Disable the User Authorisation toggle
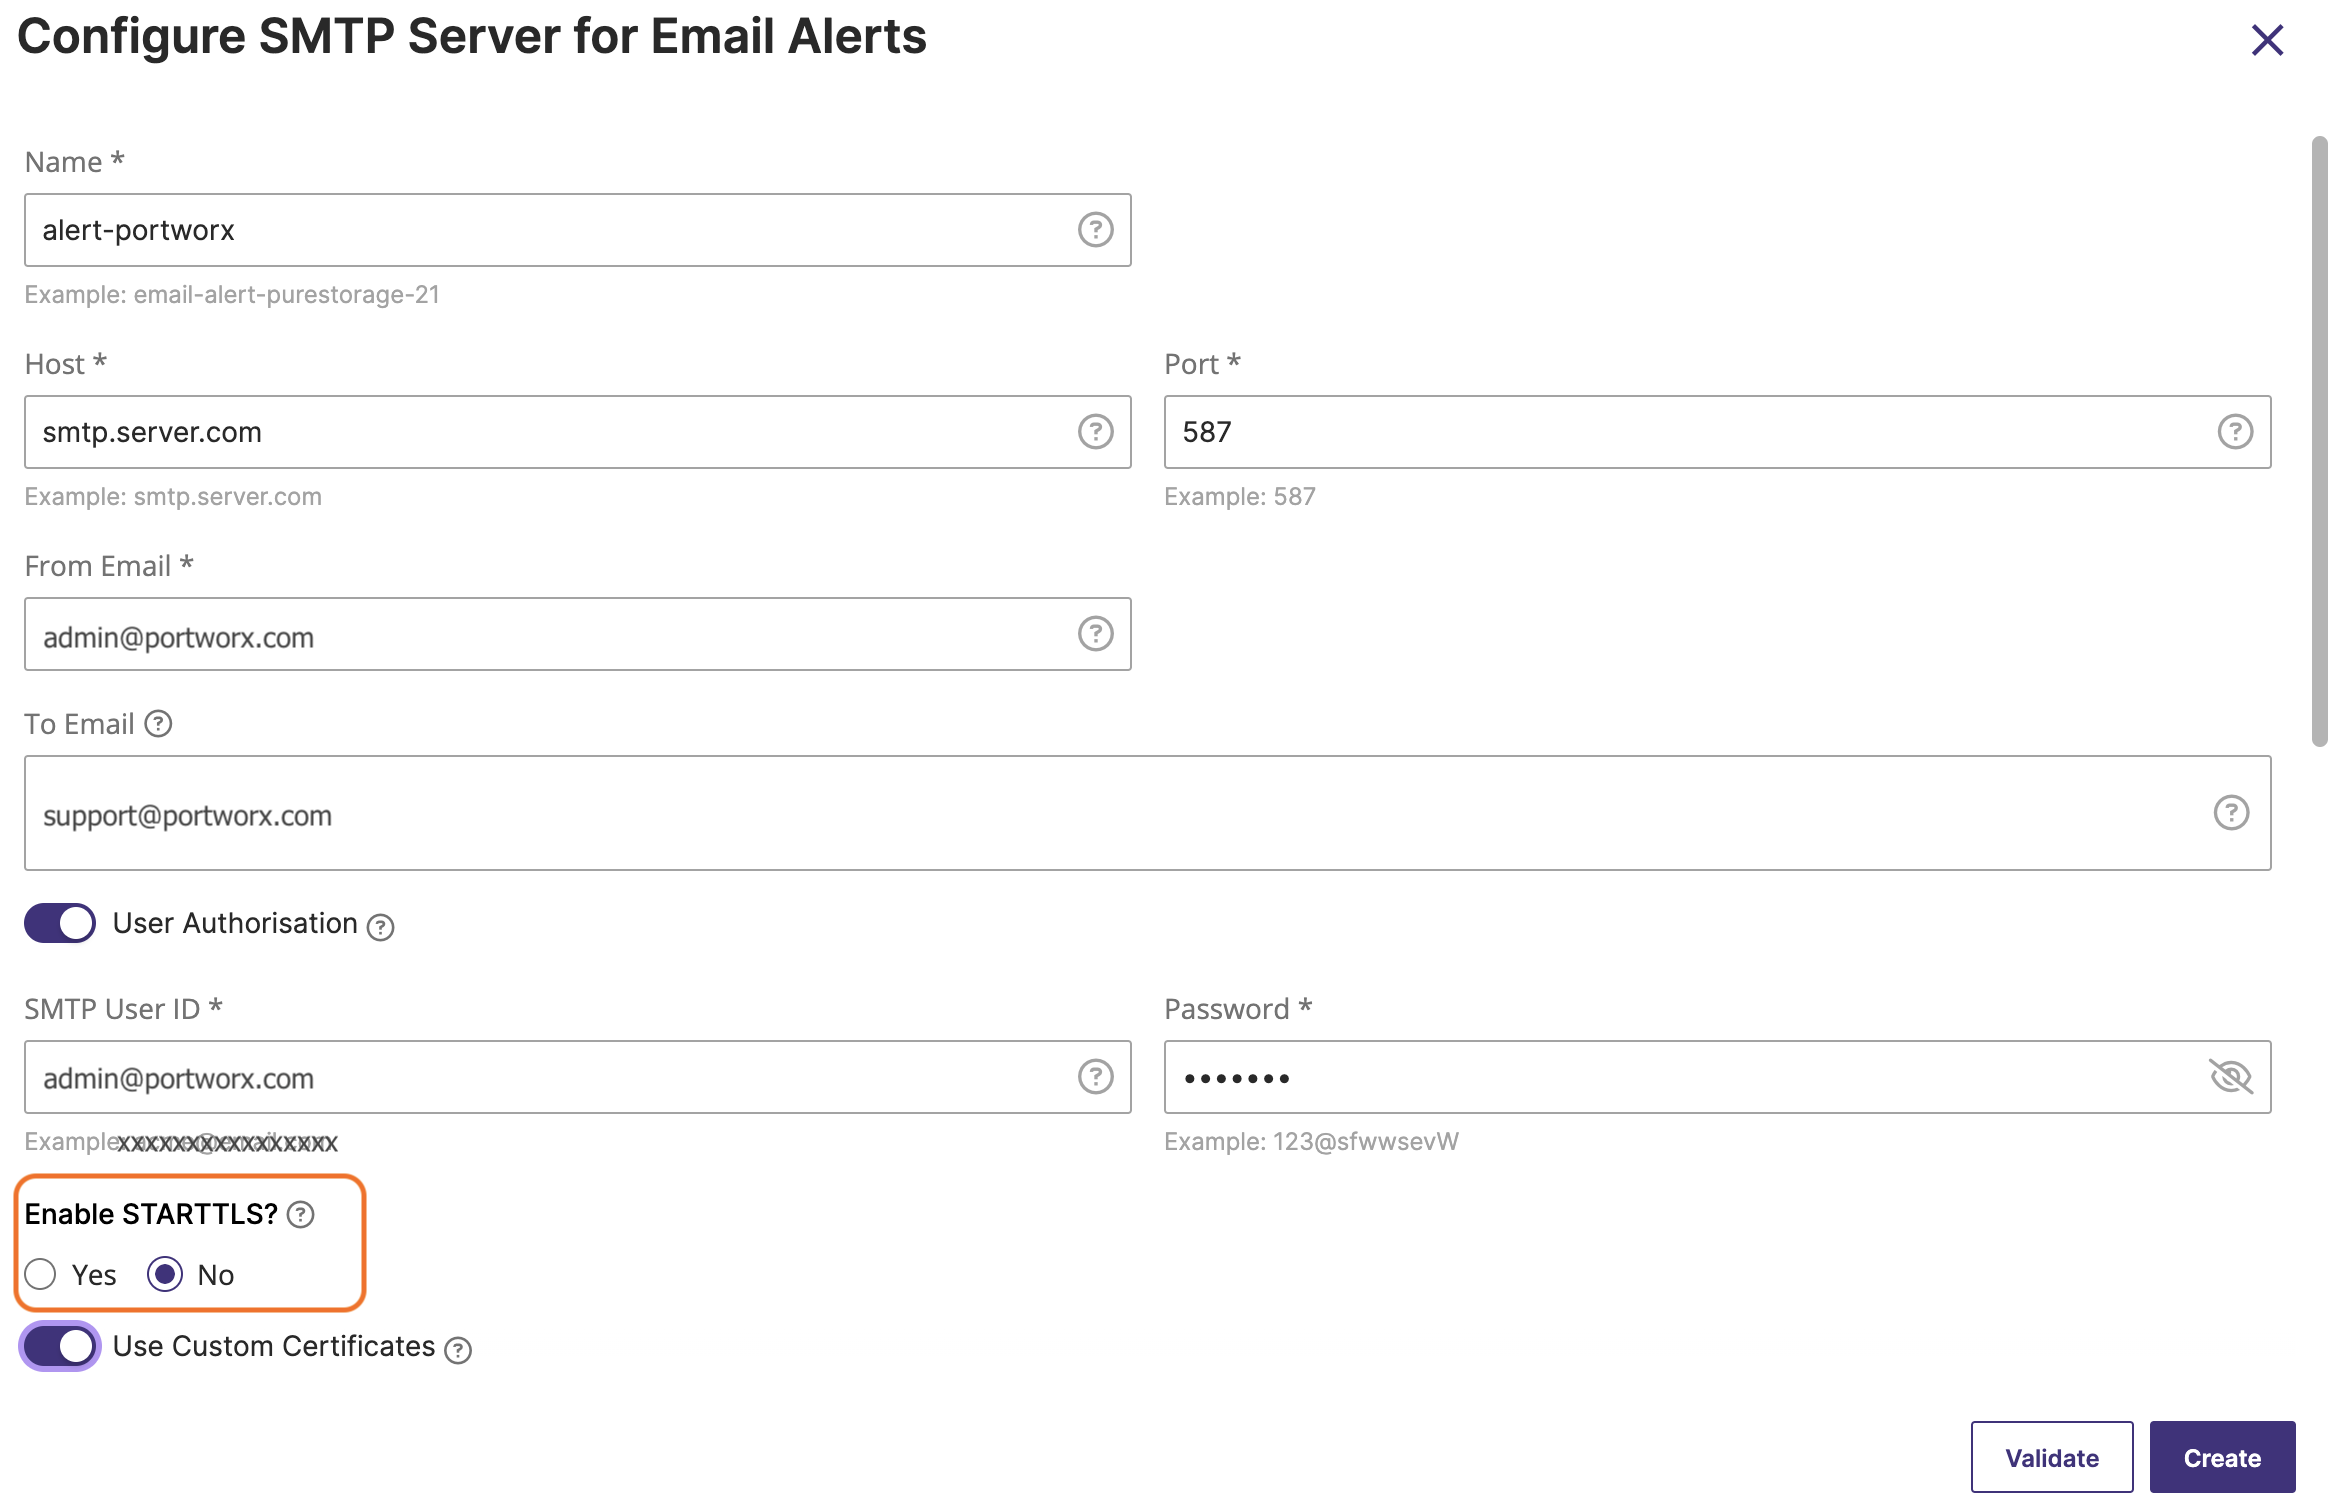This screenshot has width=2340, height=1510. pyautogui.click(x=60, y=923)
